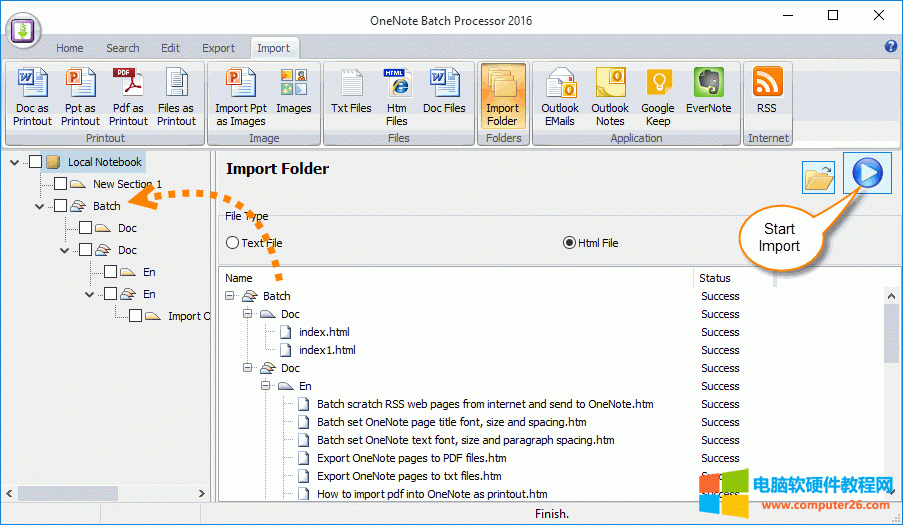The width and height of the screenshot is (903, 525).
Task: Switch to the Export tab
Action: pos(218,48)
